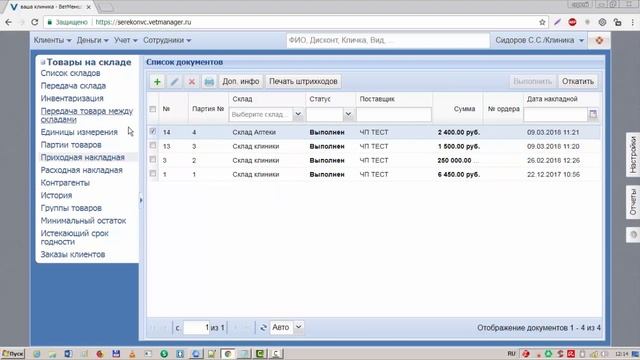Toggle the select-all checkbox in the table header
Viewport: 640px width, 360px height.
coord(153,109)
